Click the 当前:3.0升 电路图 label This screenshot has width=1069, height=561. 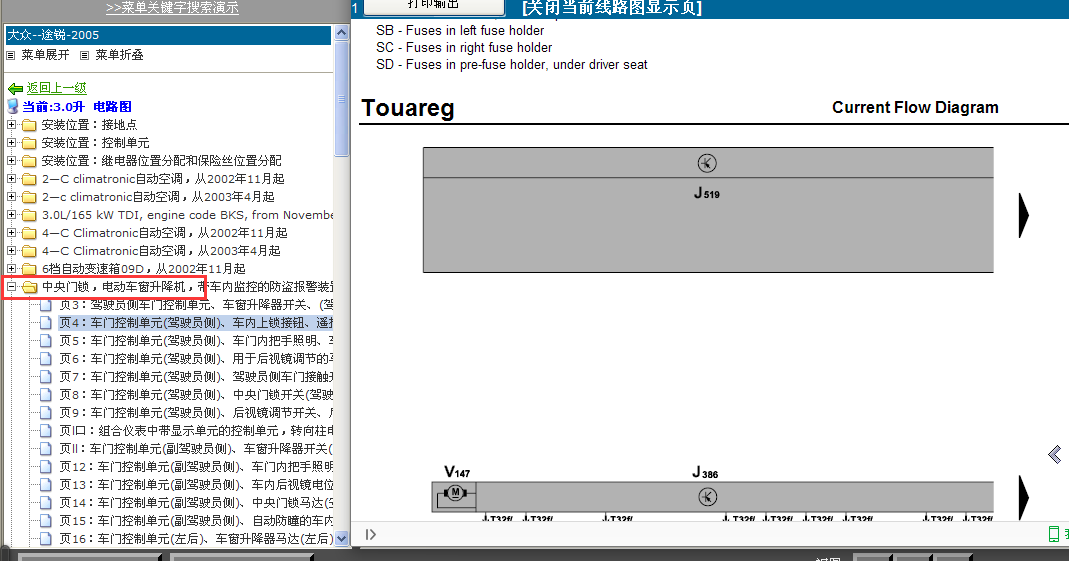pyautogui.click(x=77, y=106)
